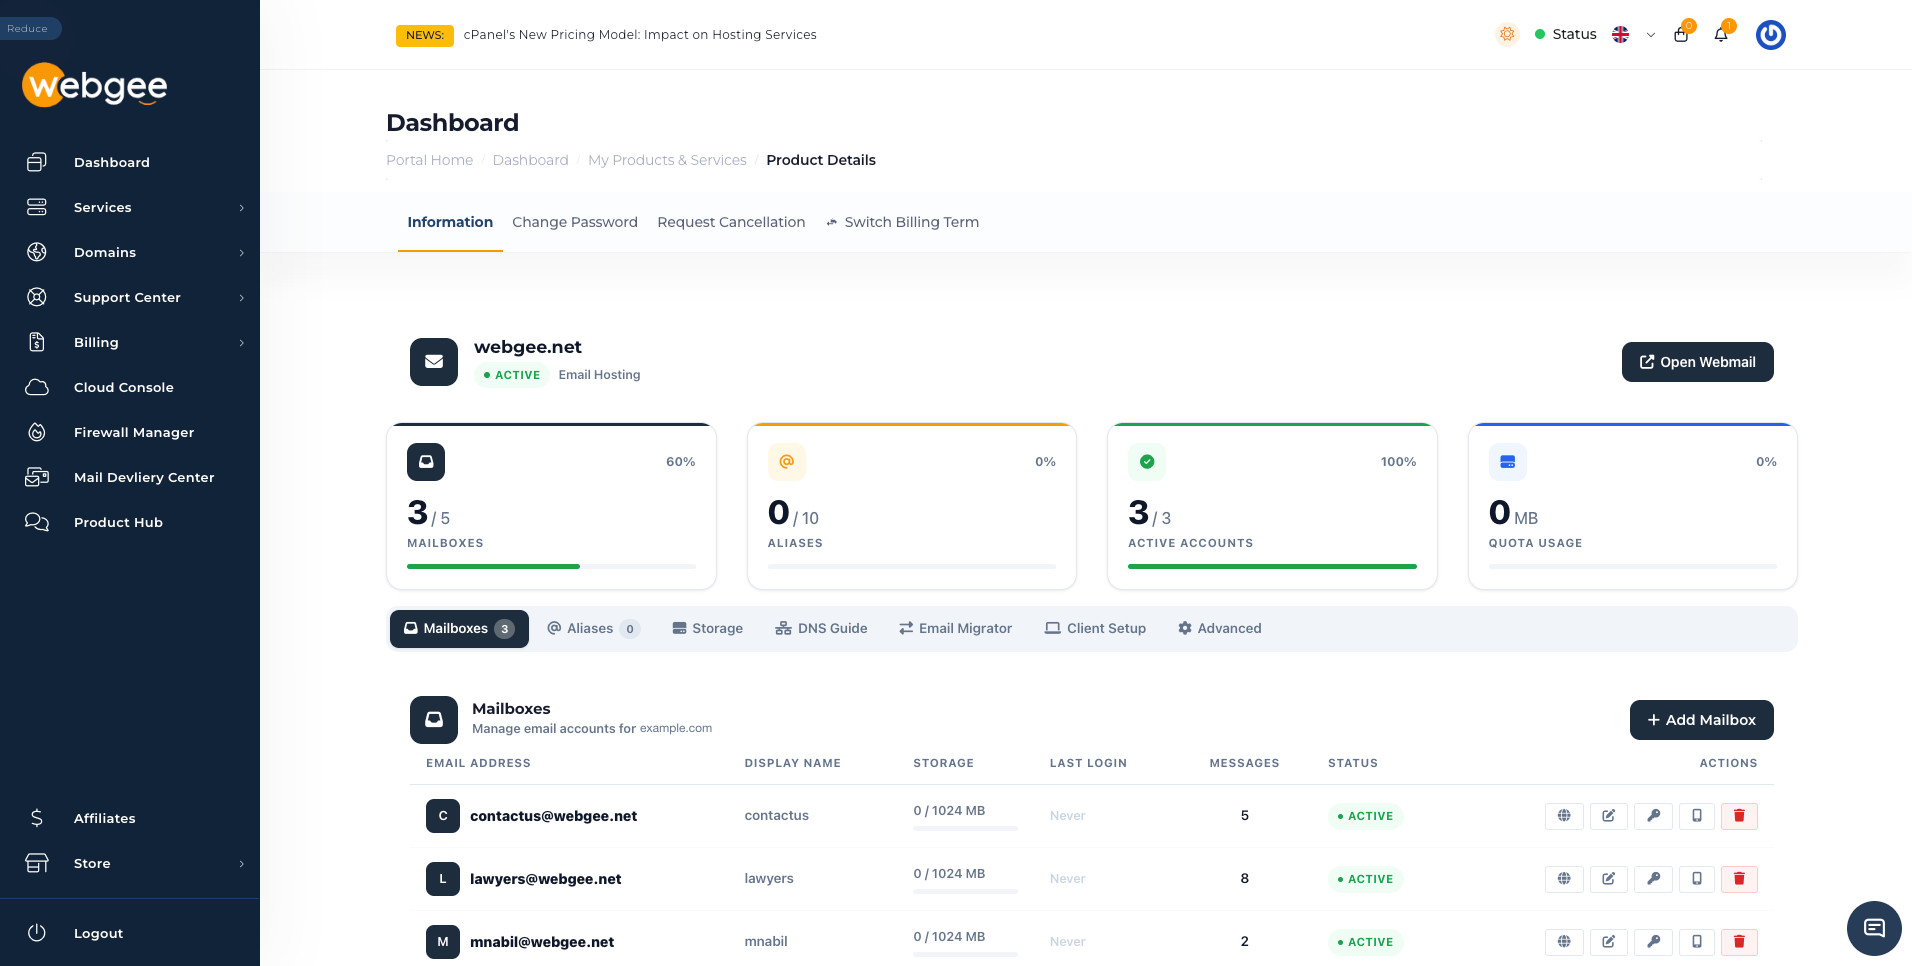Collapse the sidebar with the Reduce button
This screenshot has height=966, width=1912.
[30, 28]
